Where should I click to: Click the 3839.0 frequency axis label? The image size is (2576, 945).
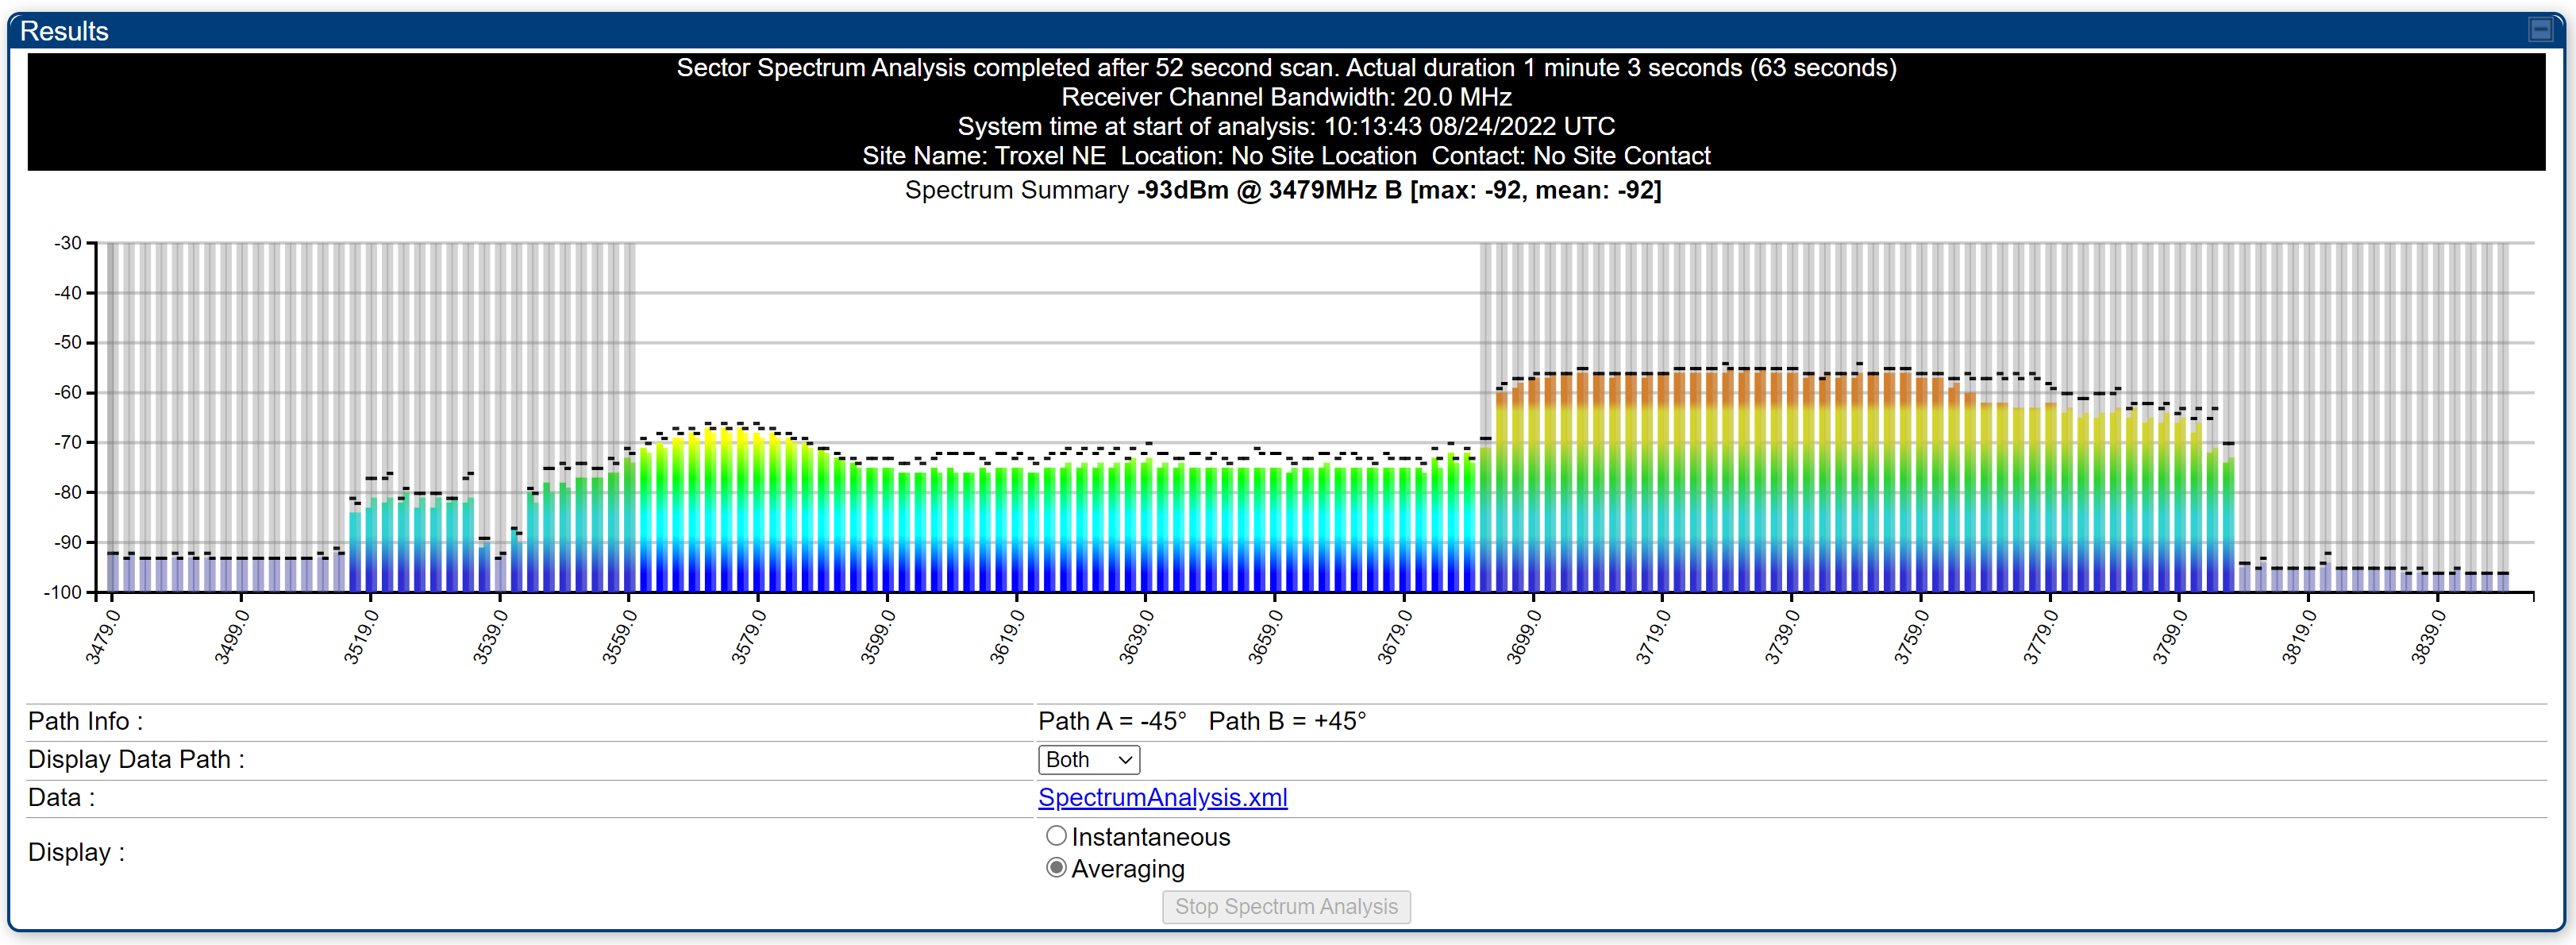2428,637
